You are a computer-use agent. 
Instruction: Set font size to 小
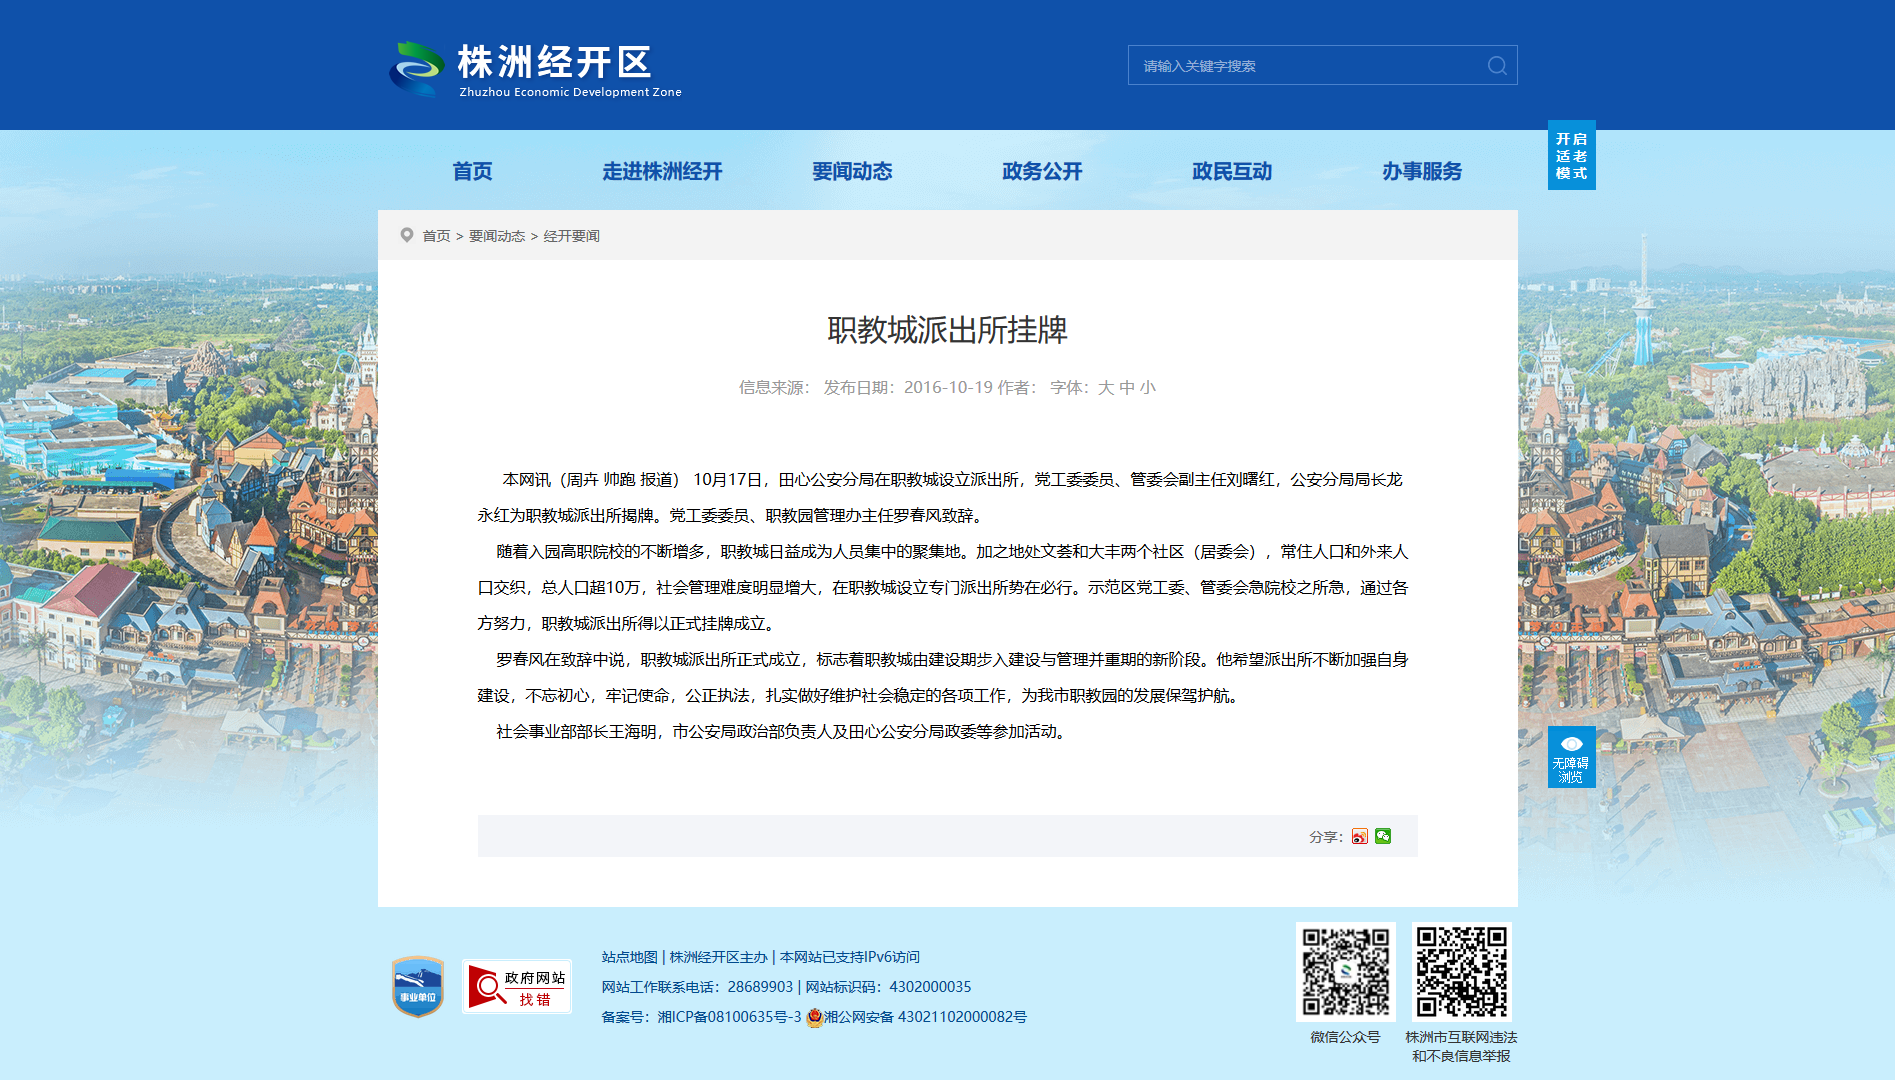(1147, 387)
